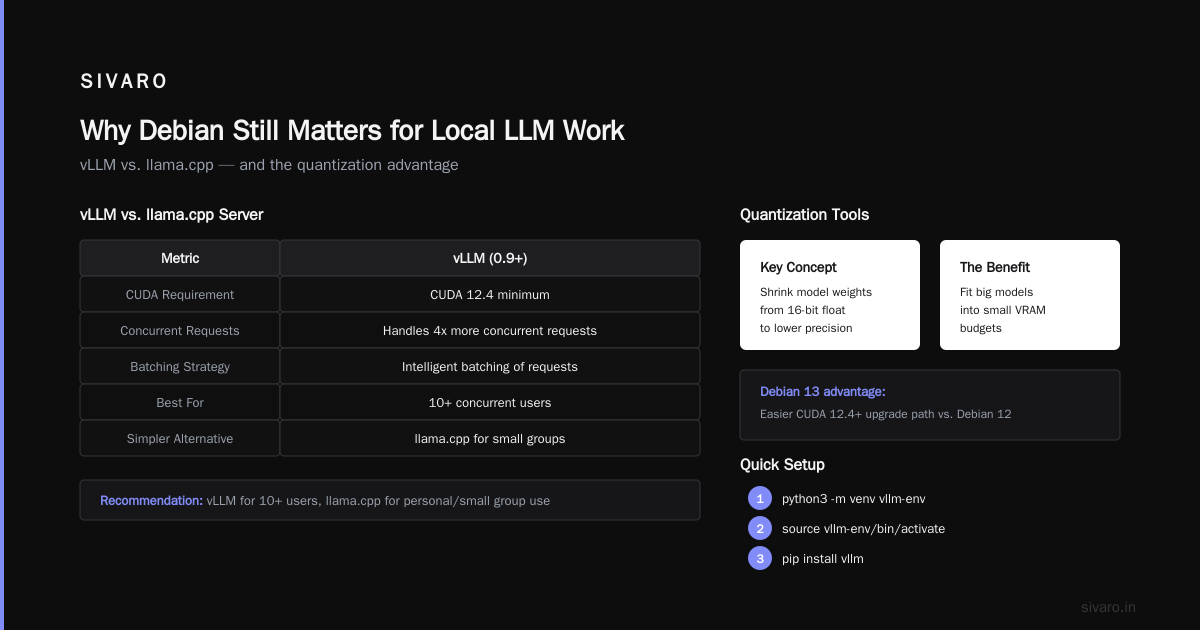Viewport: 1200px width, 630px height.
Task: Click the 'Key Concept' card
Action: pyautogui.click(x=830, y=295)
